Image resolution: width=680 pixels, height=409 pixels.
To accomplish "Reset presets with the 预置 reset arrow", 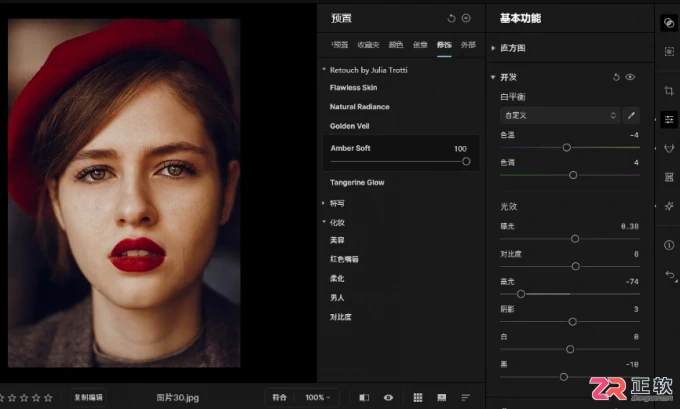I will pos(451,18).
